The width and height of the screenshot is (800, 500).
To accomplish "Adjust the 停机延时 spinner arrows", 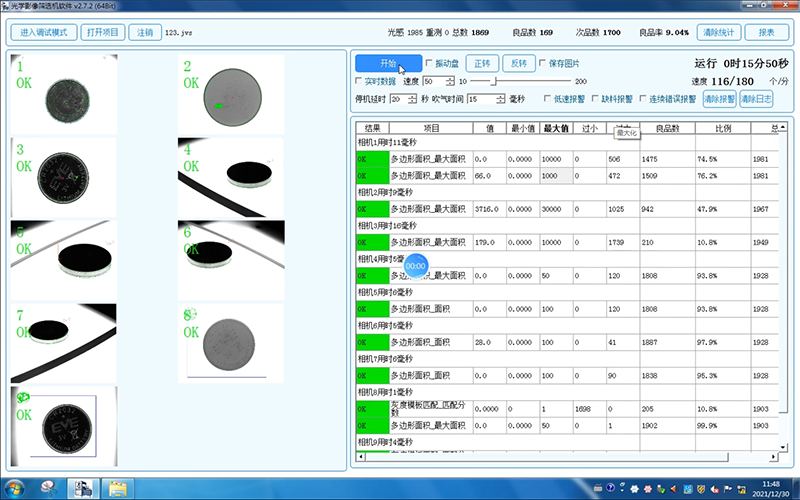I will [412, 99].
